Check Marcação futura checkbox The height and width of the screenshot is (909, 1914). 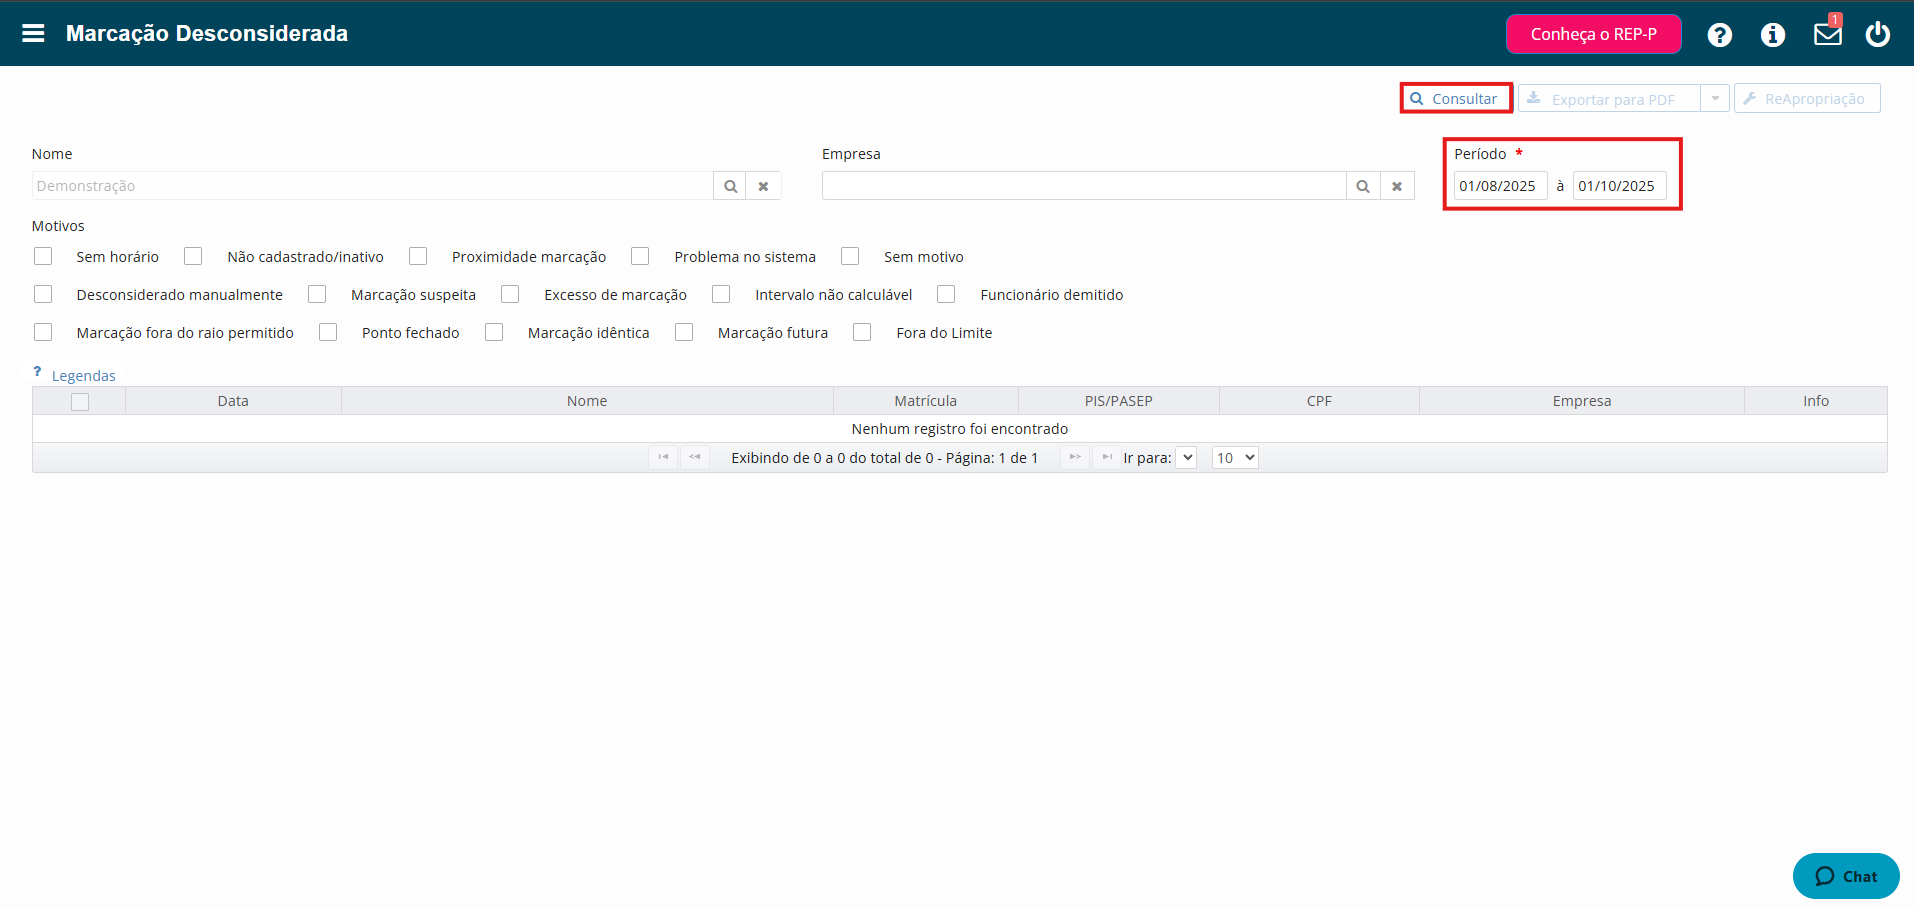[684, 332]
